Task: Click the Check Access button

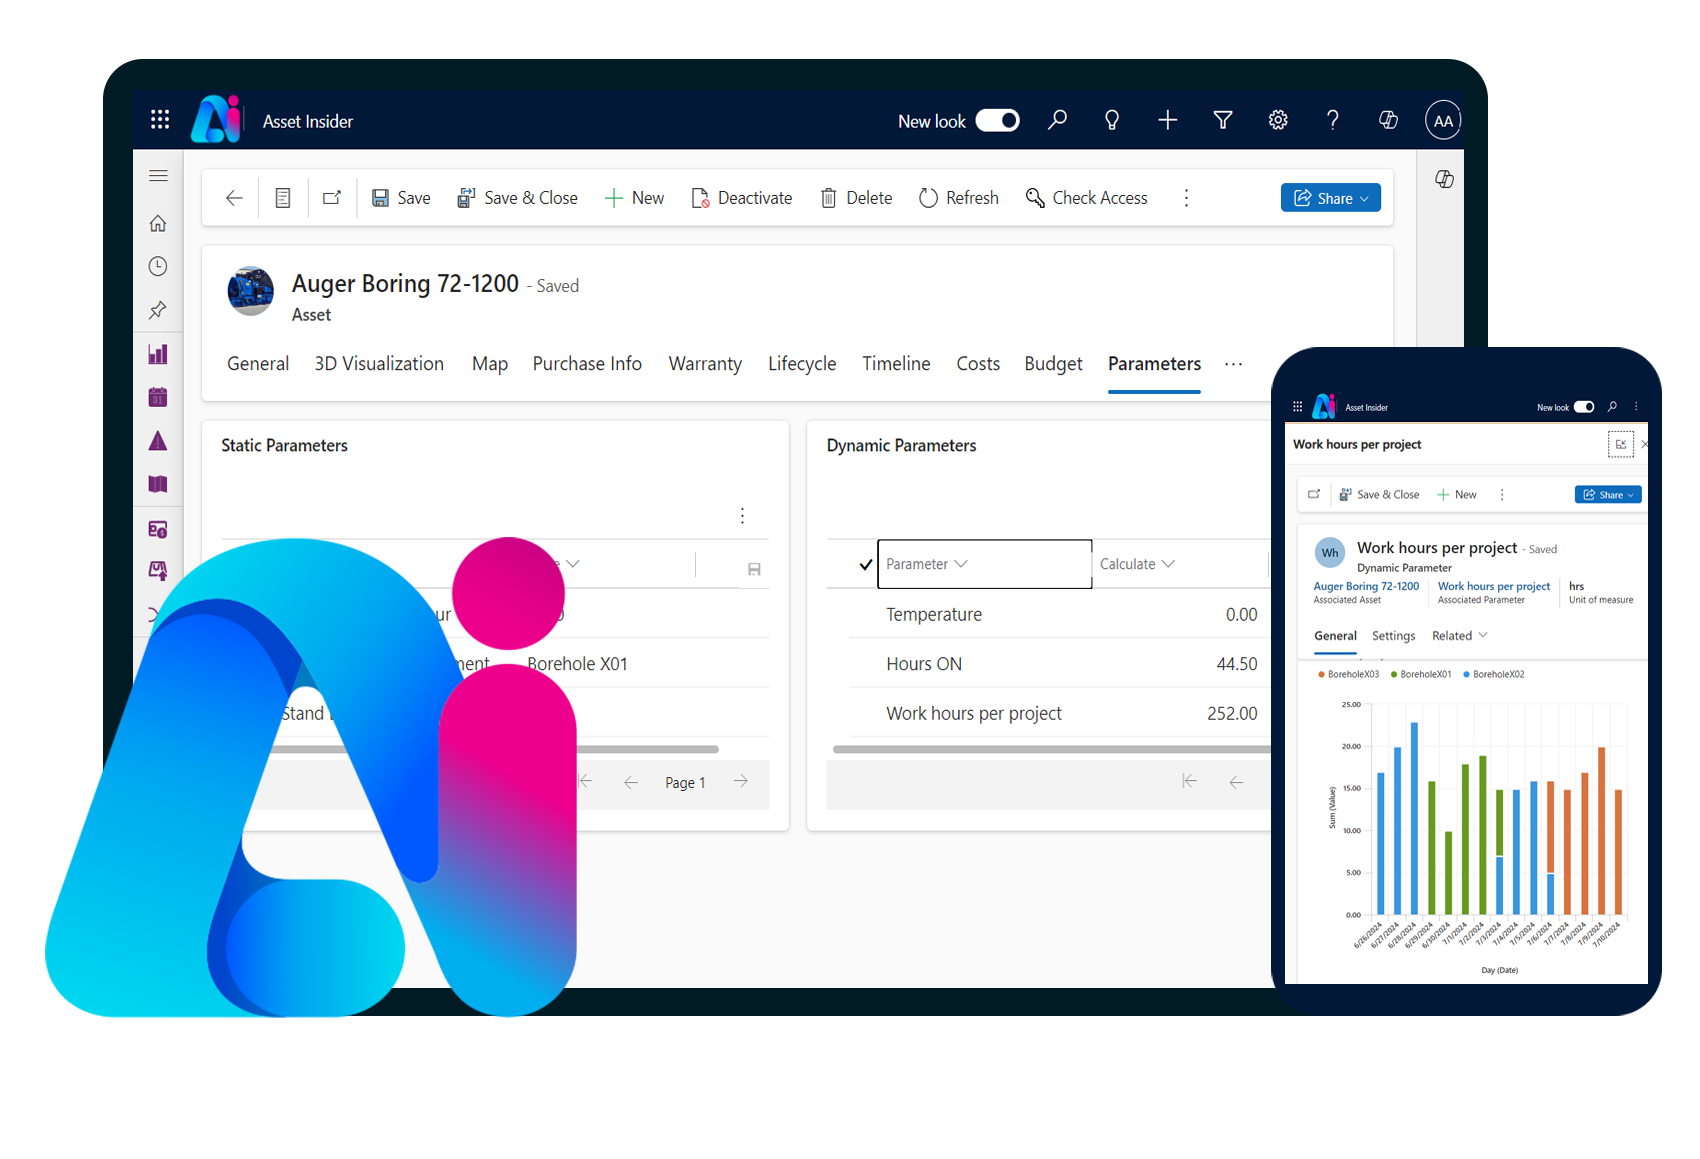Action: point(1087,198)
